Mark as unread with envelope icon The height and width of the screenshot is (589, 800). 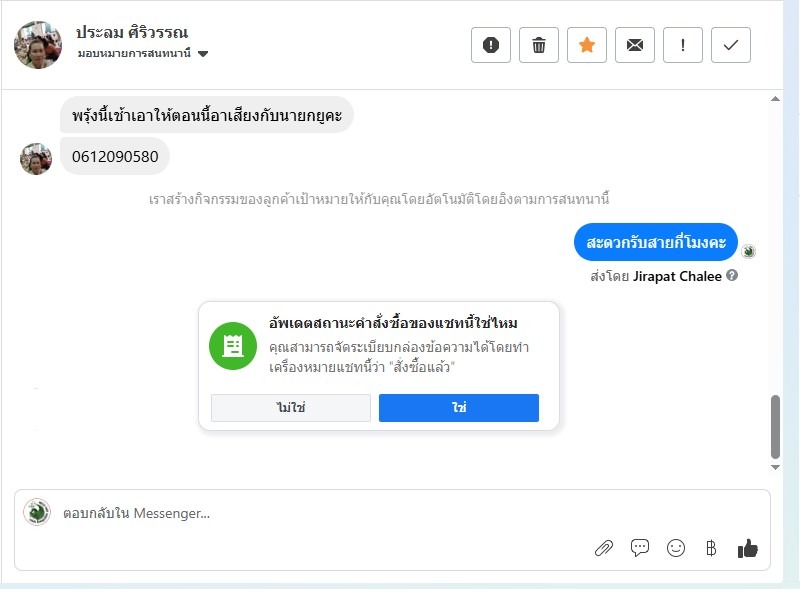coord(635,45)
